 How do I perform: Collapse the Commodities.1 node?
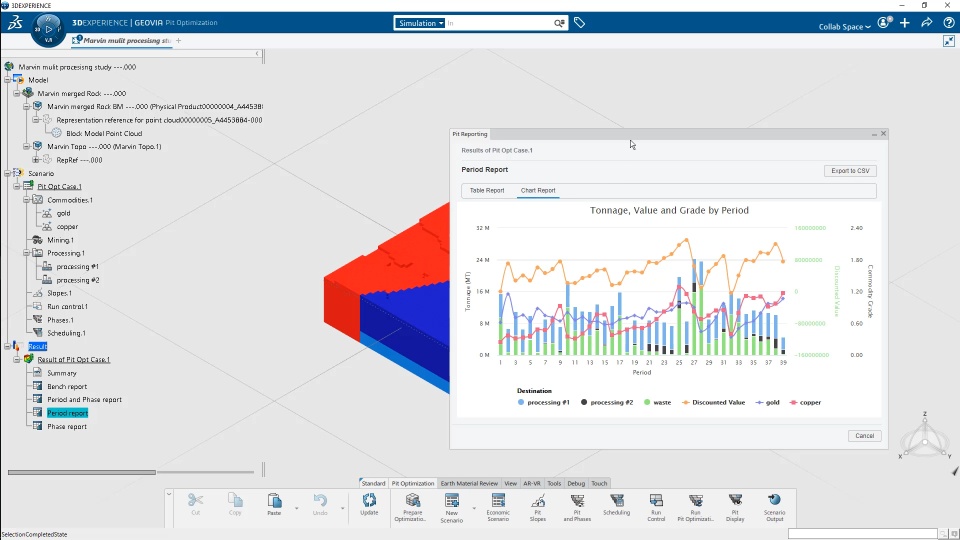click(x=27, y=200)
